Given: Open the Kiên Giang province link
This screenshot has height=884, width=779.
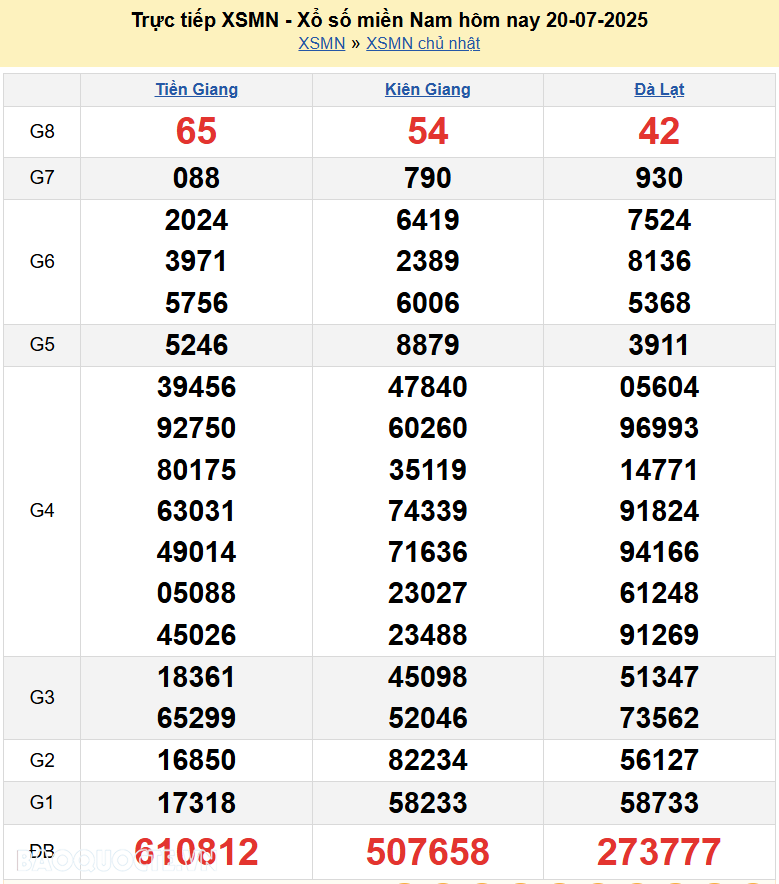Looking at the screenshot, I should click(427, 89).
